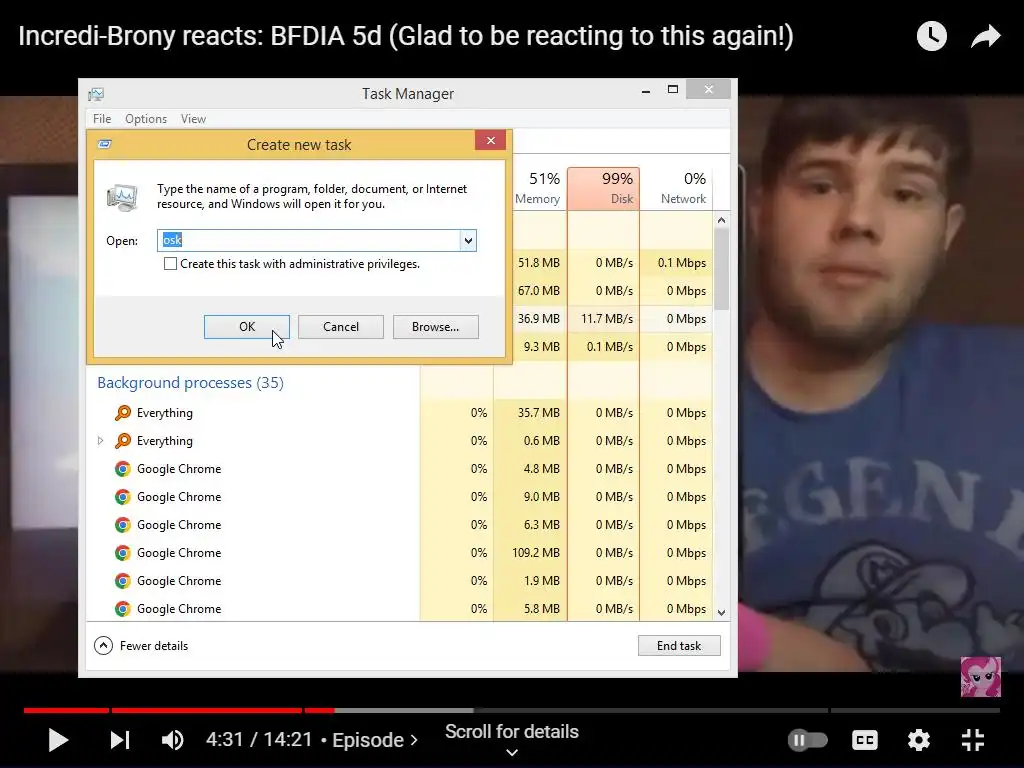Click the Cancel button
This screenshot has height=768, width=1024.
point(341,327)
